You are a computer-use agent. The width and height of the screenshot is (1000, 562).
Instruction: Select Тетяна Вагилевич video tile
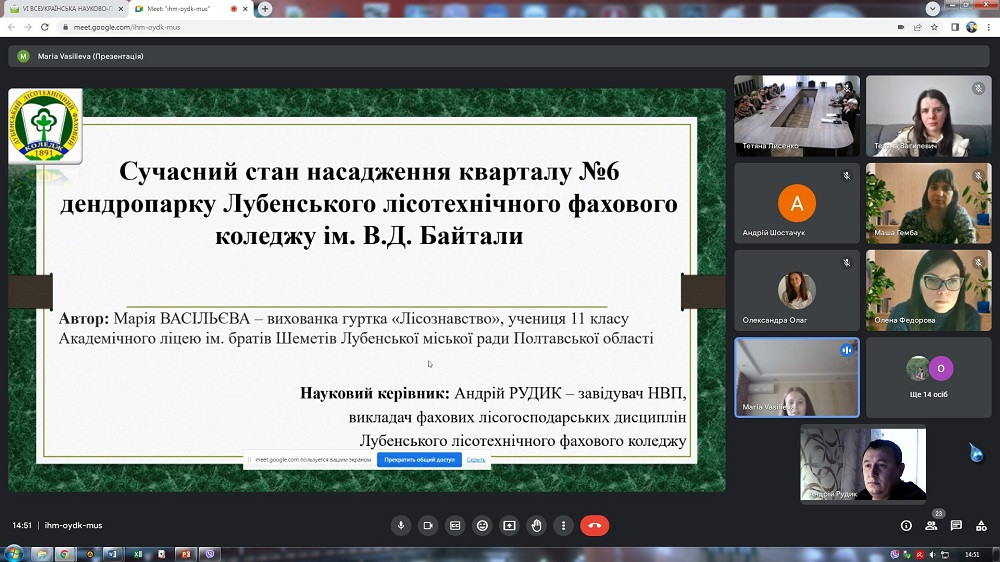click(x=929, y=116)
